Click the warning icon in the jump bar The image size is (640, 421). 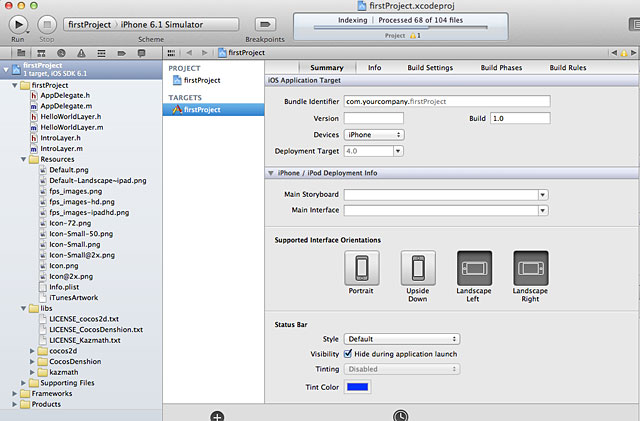pyautogui.click(x=624, y=53)
